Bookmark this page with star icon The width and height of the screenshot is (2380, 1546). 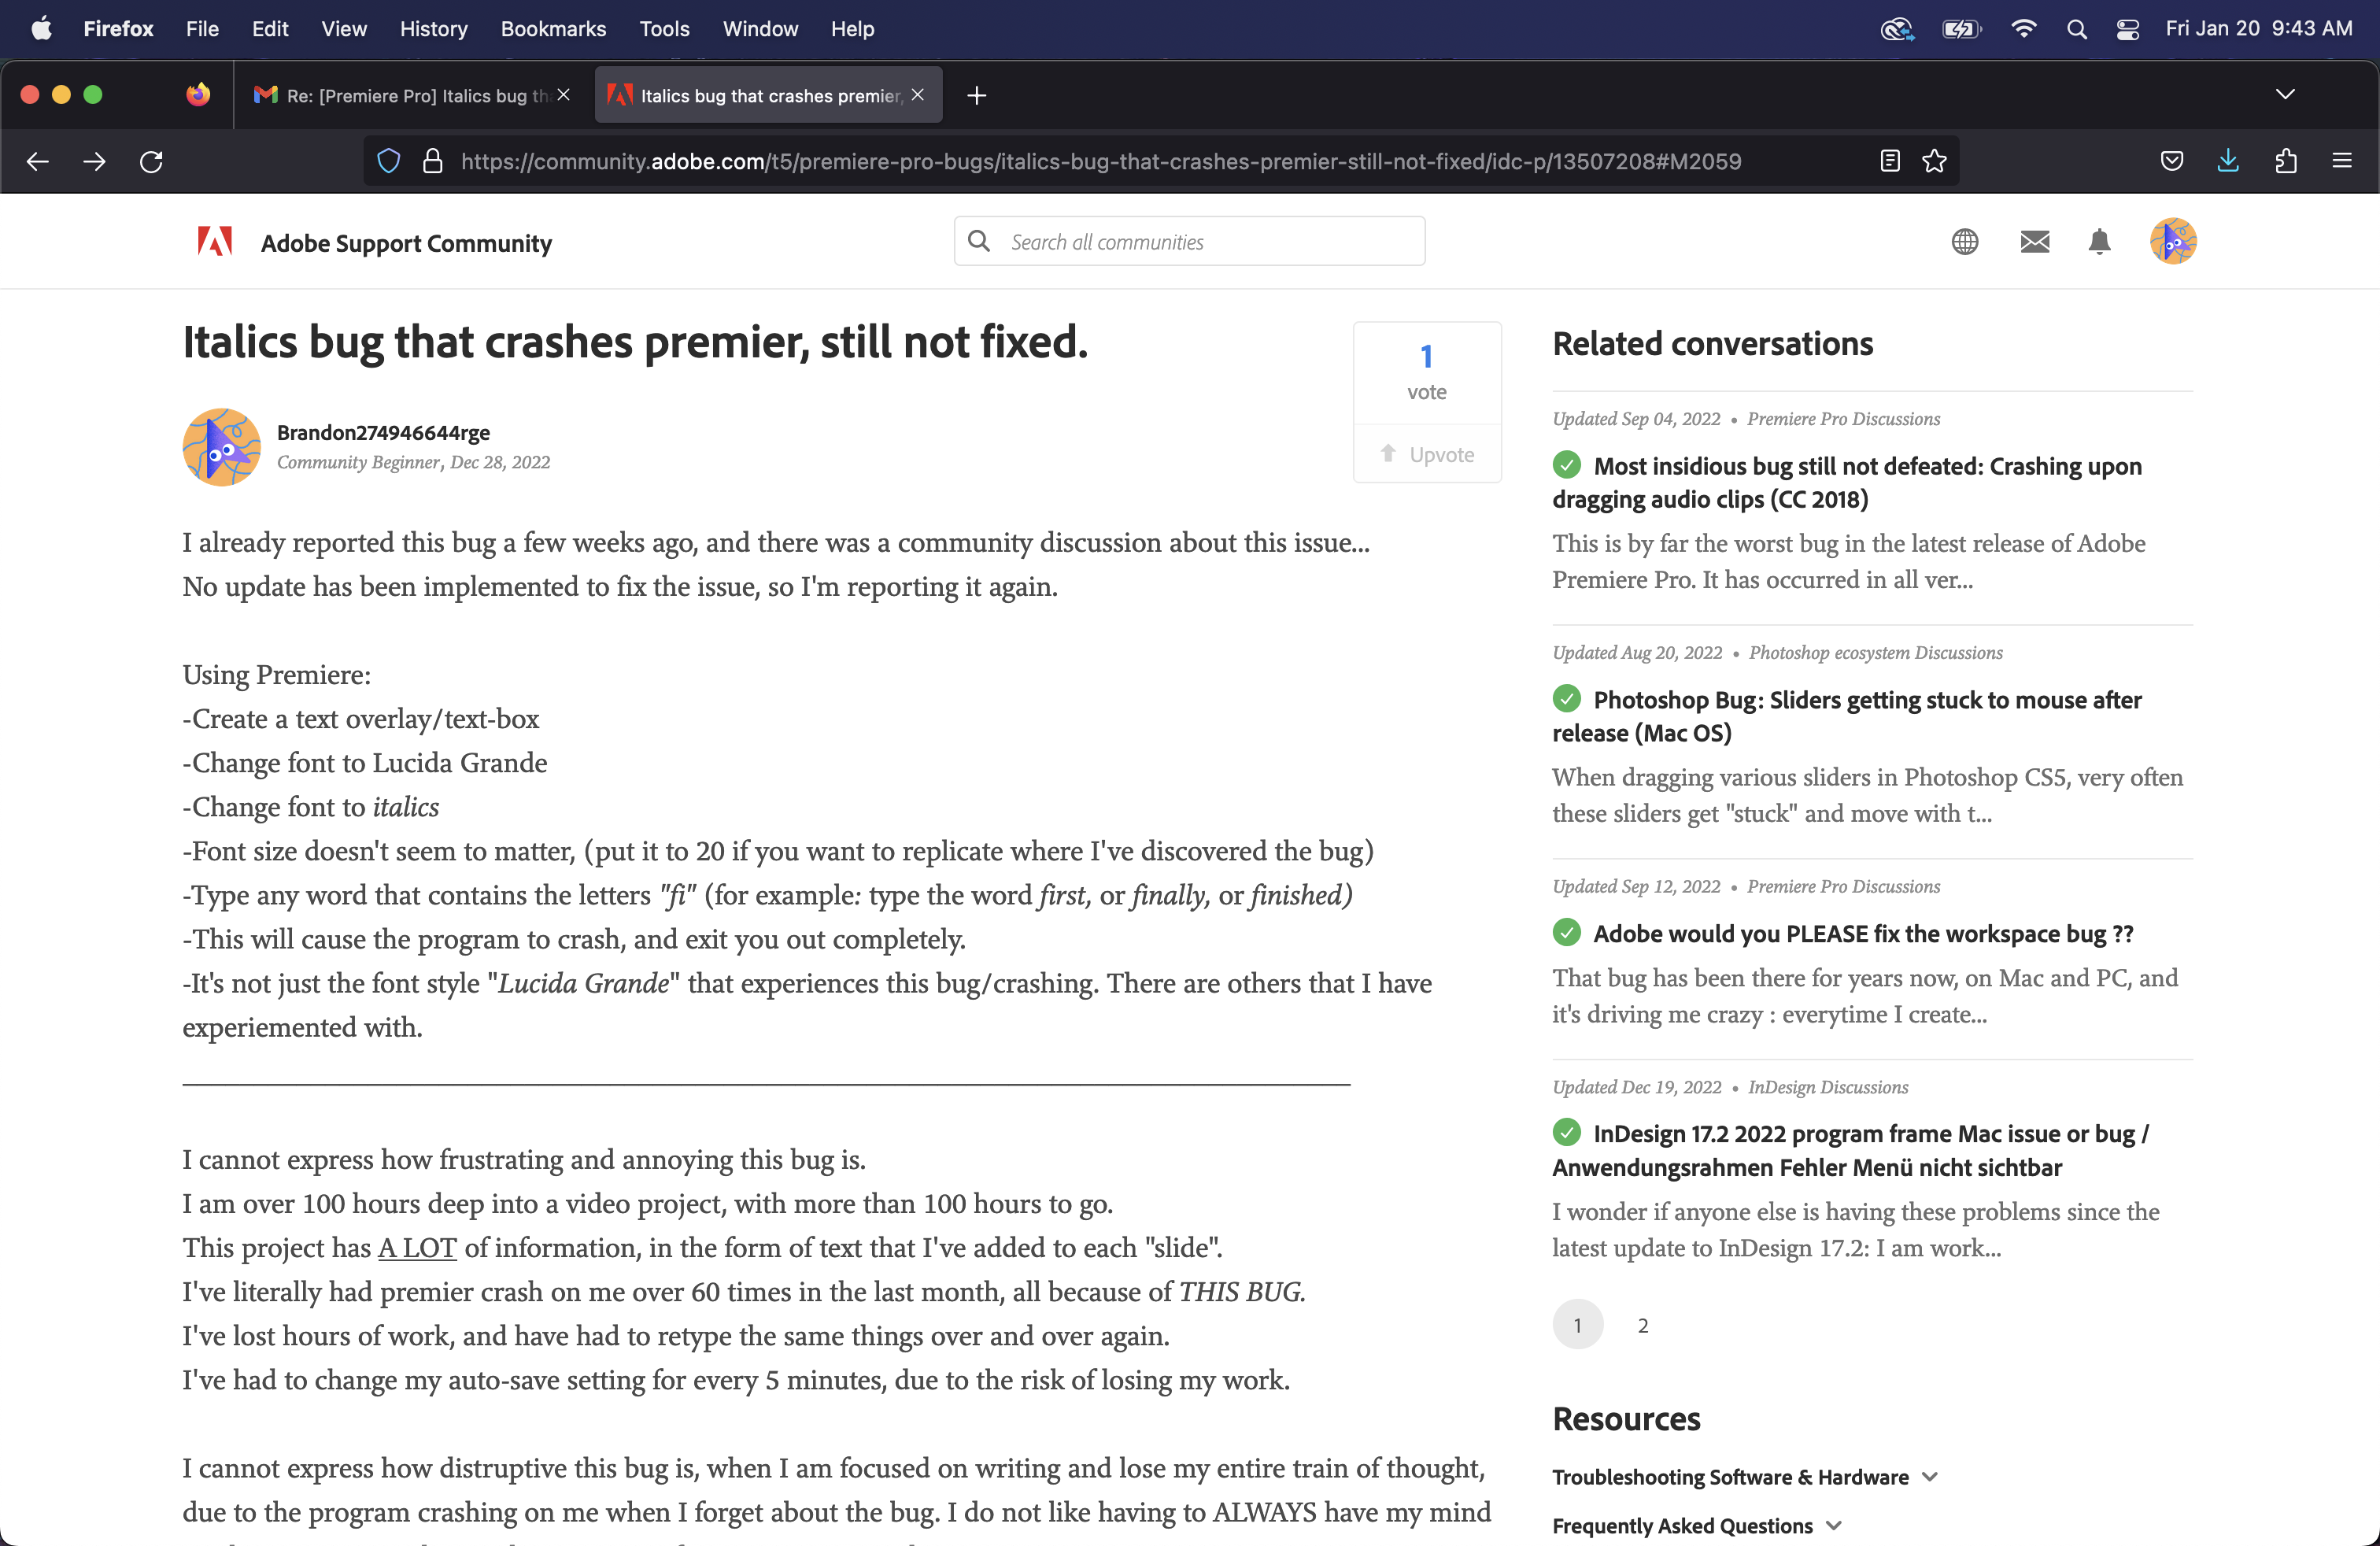1934,161
